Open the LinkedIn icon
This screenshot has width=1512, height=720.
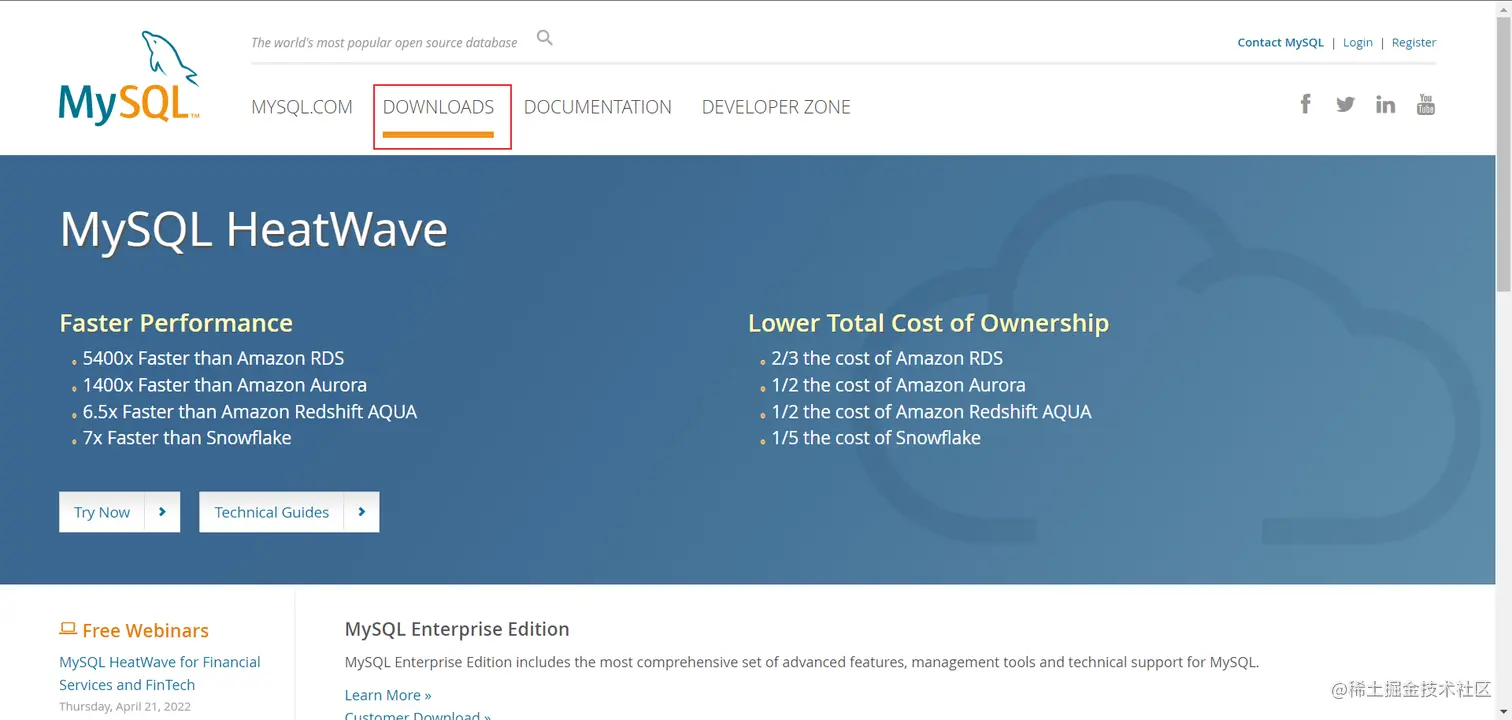[x=1385, y=104]
